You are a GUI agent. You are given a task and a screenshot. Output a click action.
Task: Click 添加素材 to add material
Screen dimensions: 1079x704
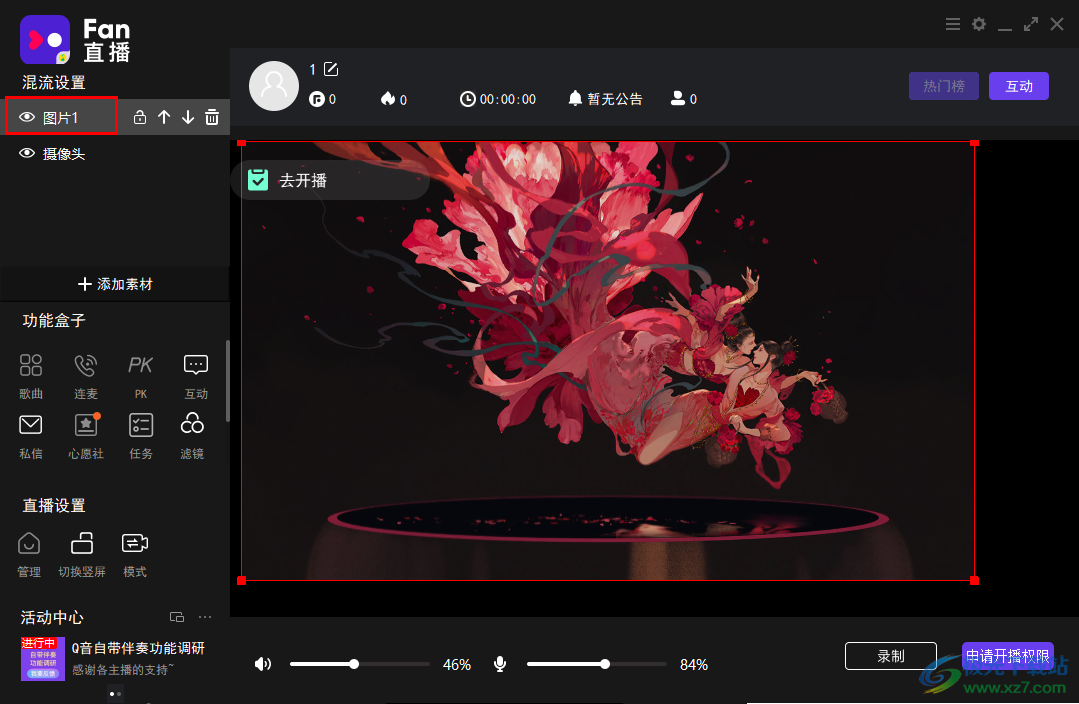pyautogui.click(x=115, y=284)
